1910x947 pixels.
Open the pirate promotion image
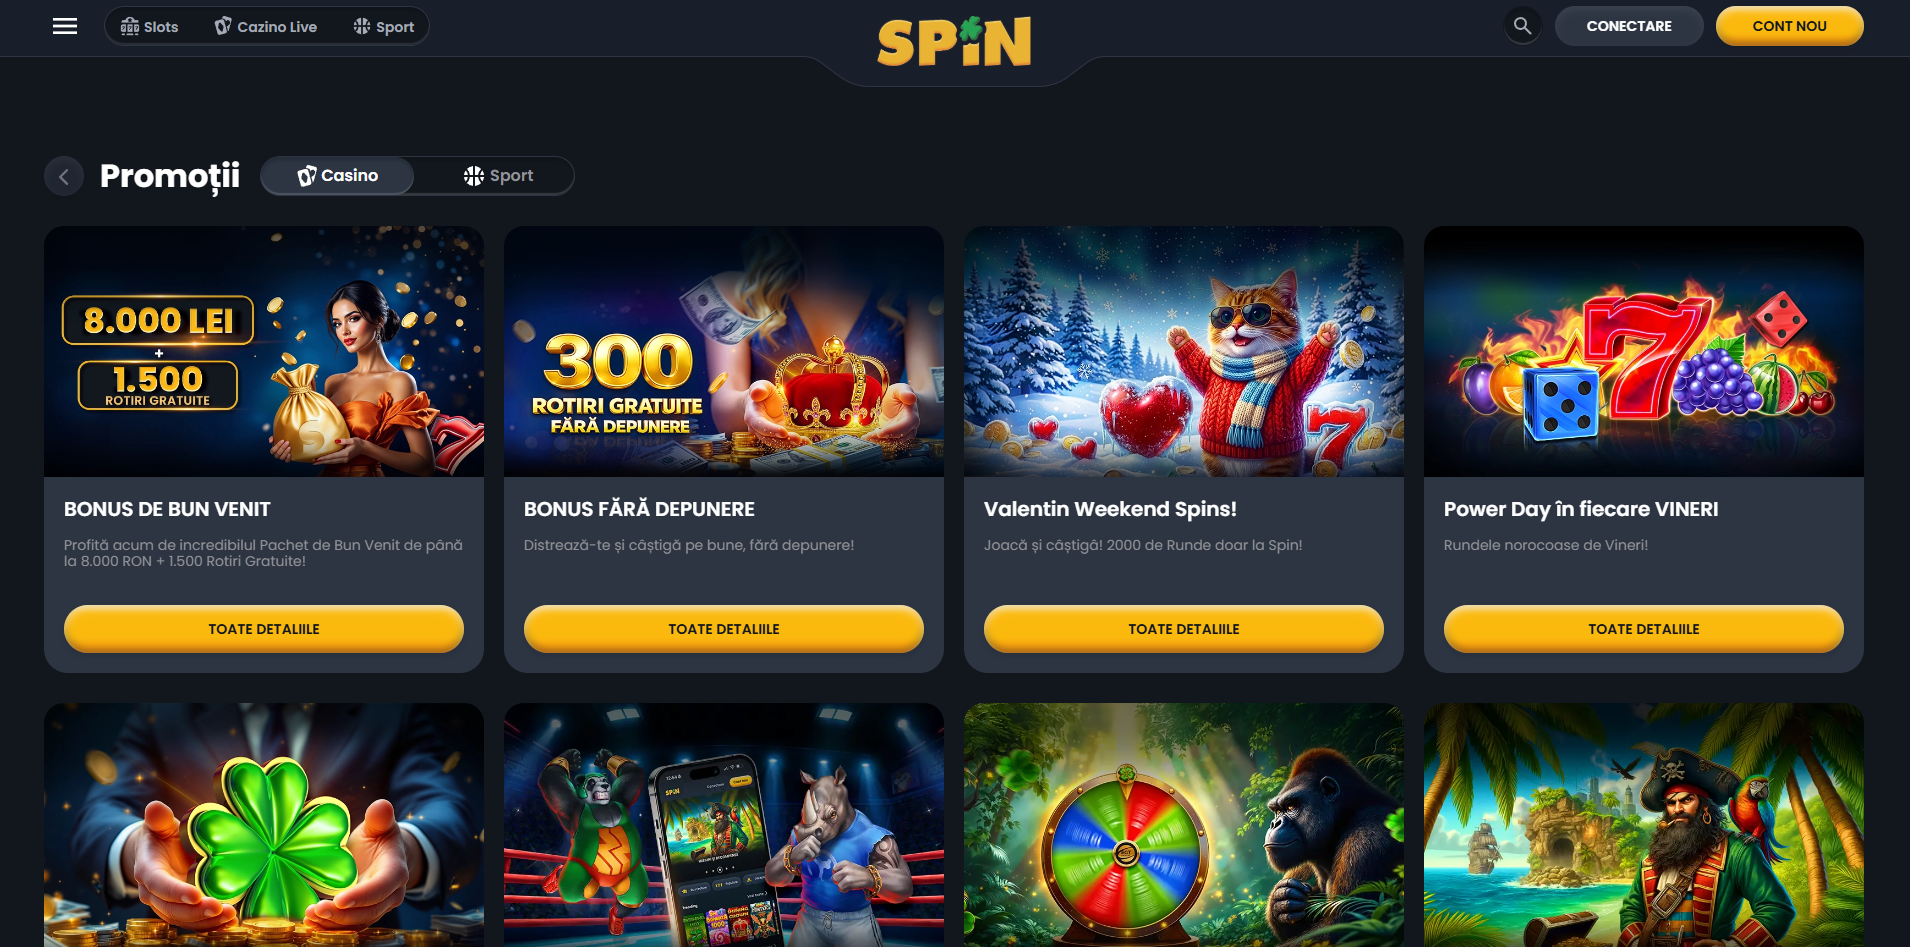(x=1644, y=825)
